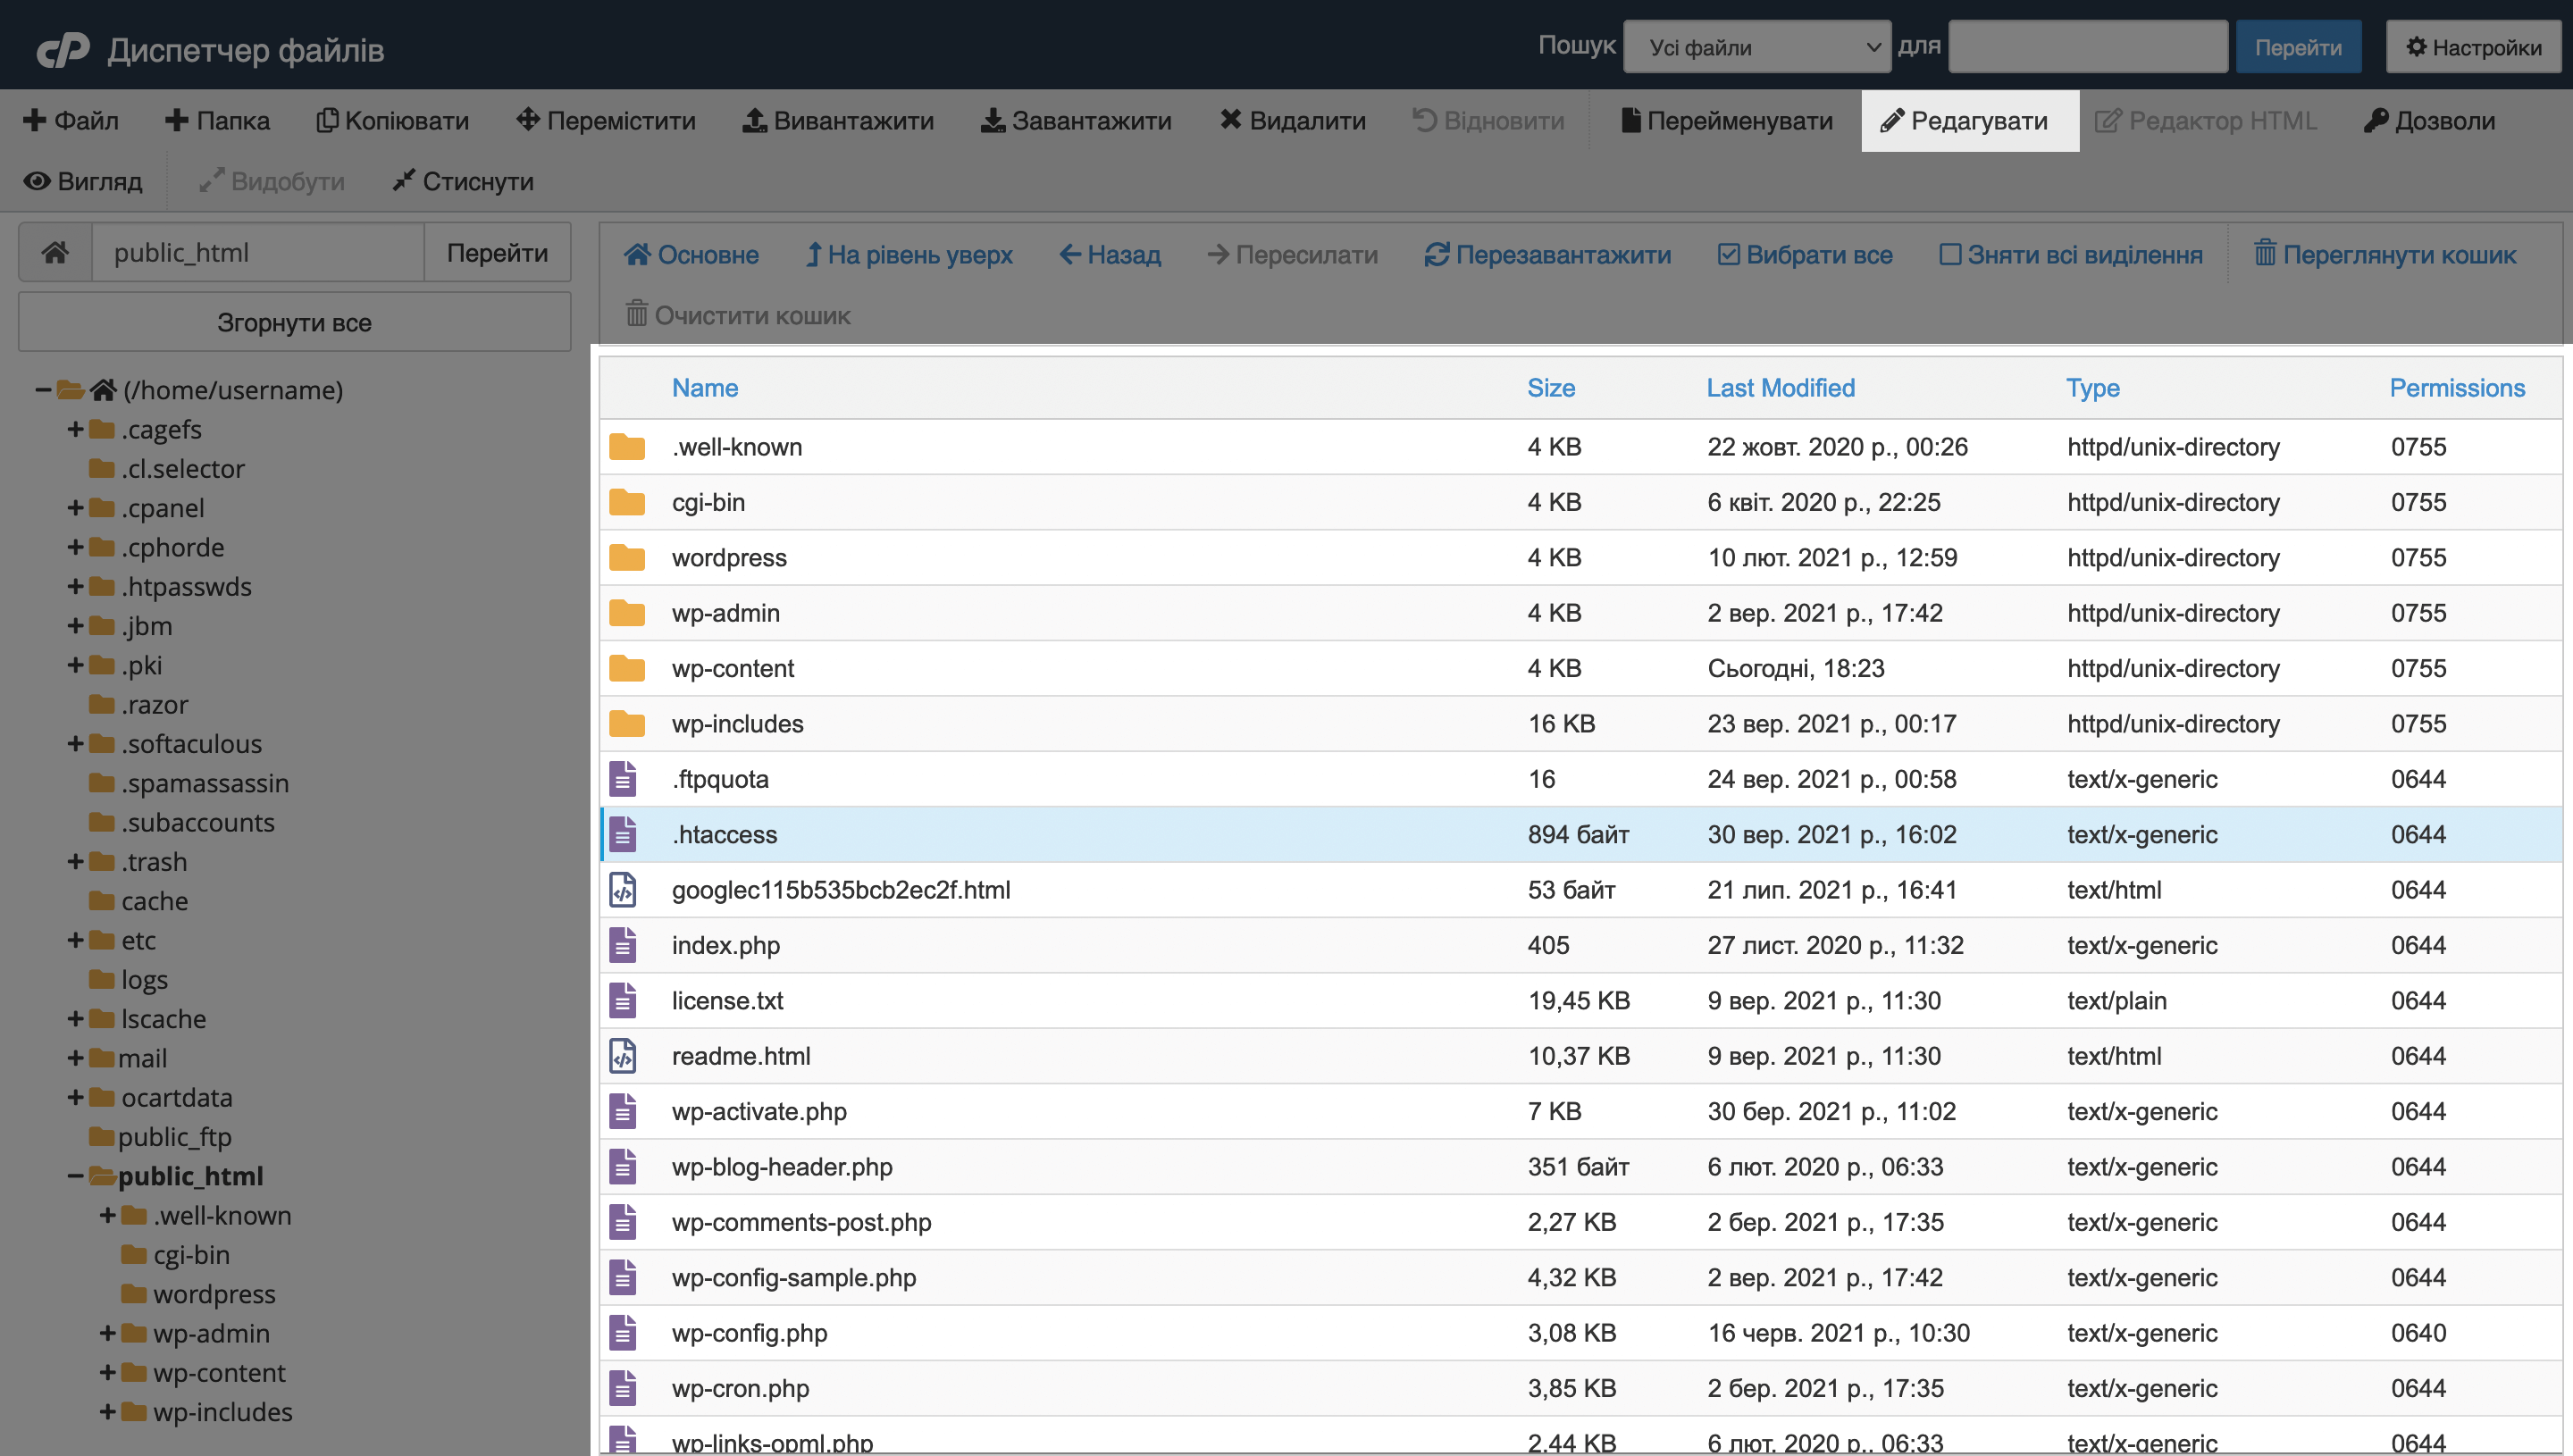Click Згорнути все to collapse the tree
This screenshot has height=1456, width=2573.
(x=294, y=322)
